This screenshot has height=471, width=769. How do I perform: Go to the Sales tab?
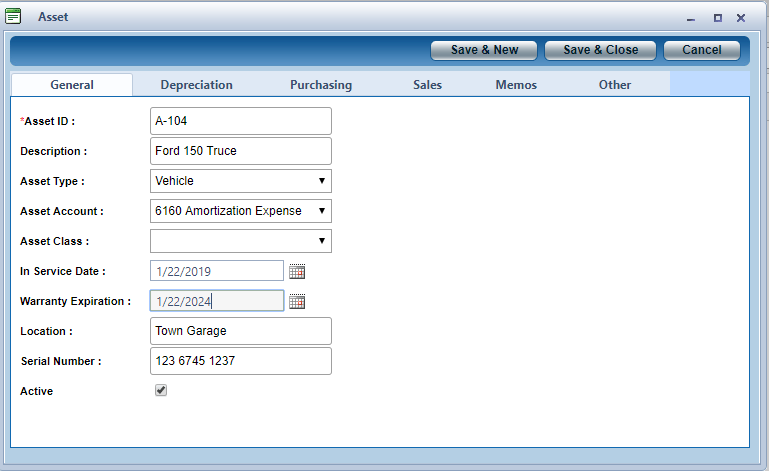[x=427, y=85]
